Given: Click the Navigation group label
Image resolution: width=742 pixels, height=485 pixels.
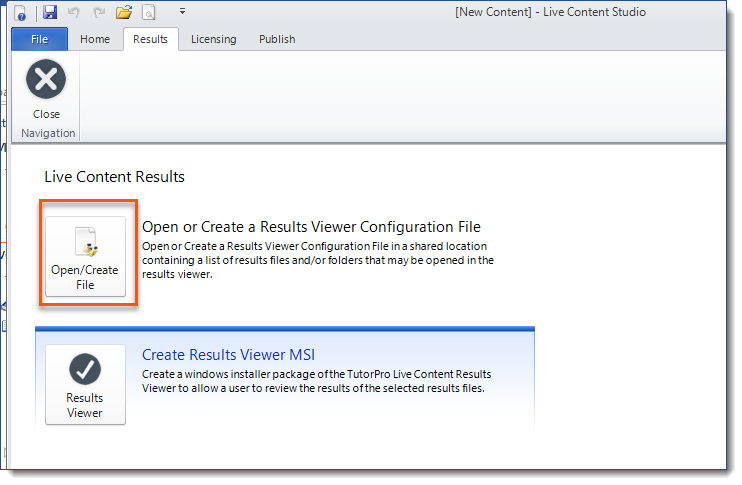Looking at the screenshot, I should click(48, 133).
